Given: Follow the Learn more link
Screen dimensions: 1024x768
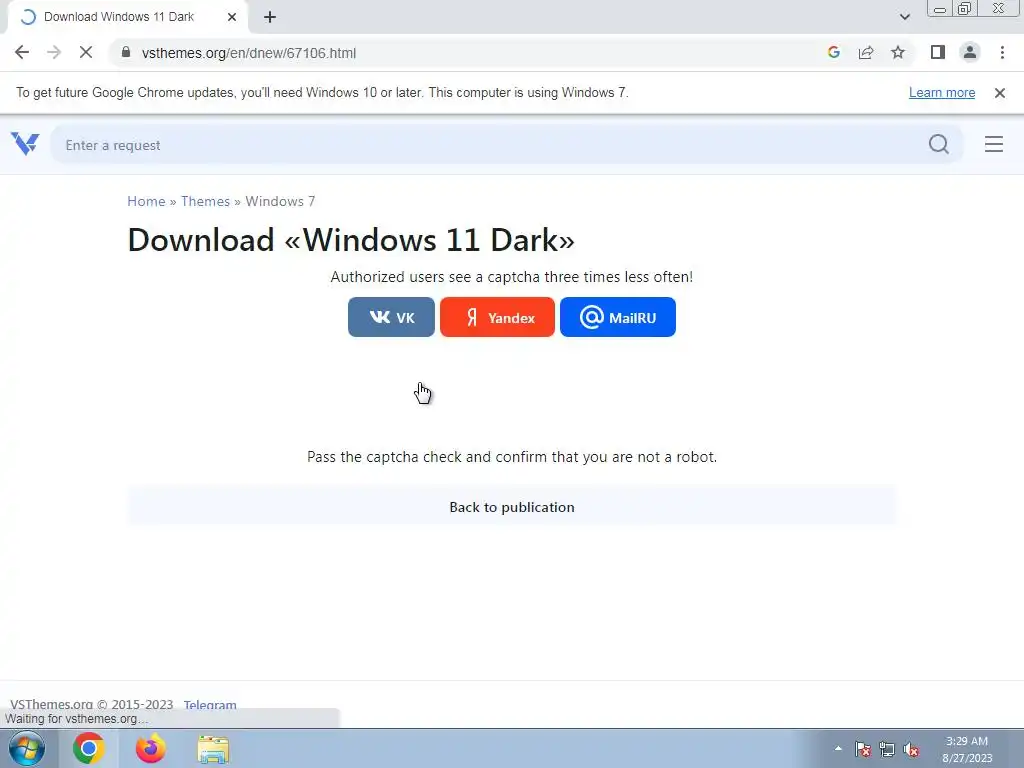Looking at the screenshot, I should (942, 93).
